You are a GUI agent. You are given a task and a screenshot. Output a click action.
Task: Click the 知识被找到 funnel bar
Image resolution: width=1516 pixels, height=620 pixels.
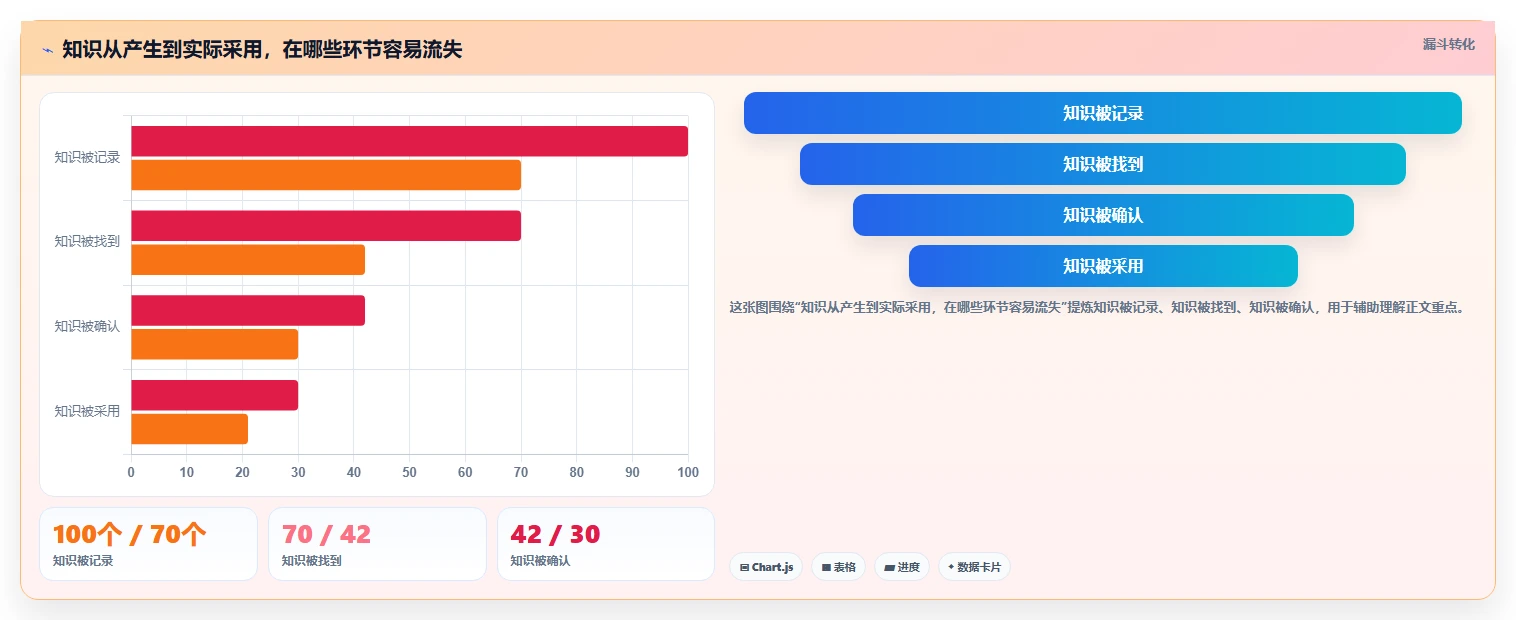(x=1102, y=164)
